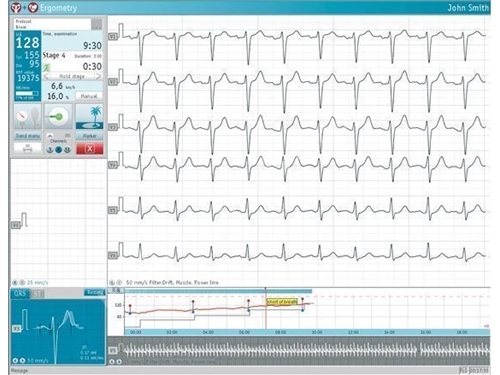
Task: Click the heart rate value 128
Action: click(x=27, y=43)
